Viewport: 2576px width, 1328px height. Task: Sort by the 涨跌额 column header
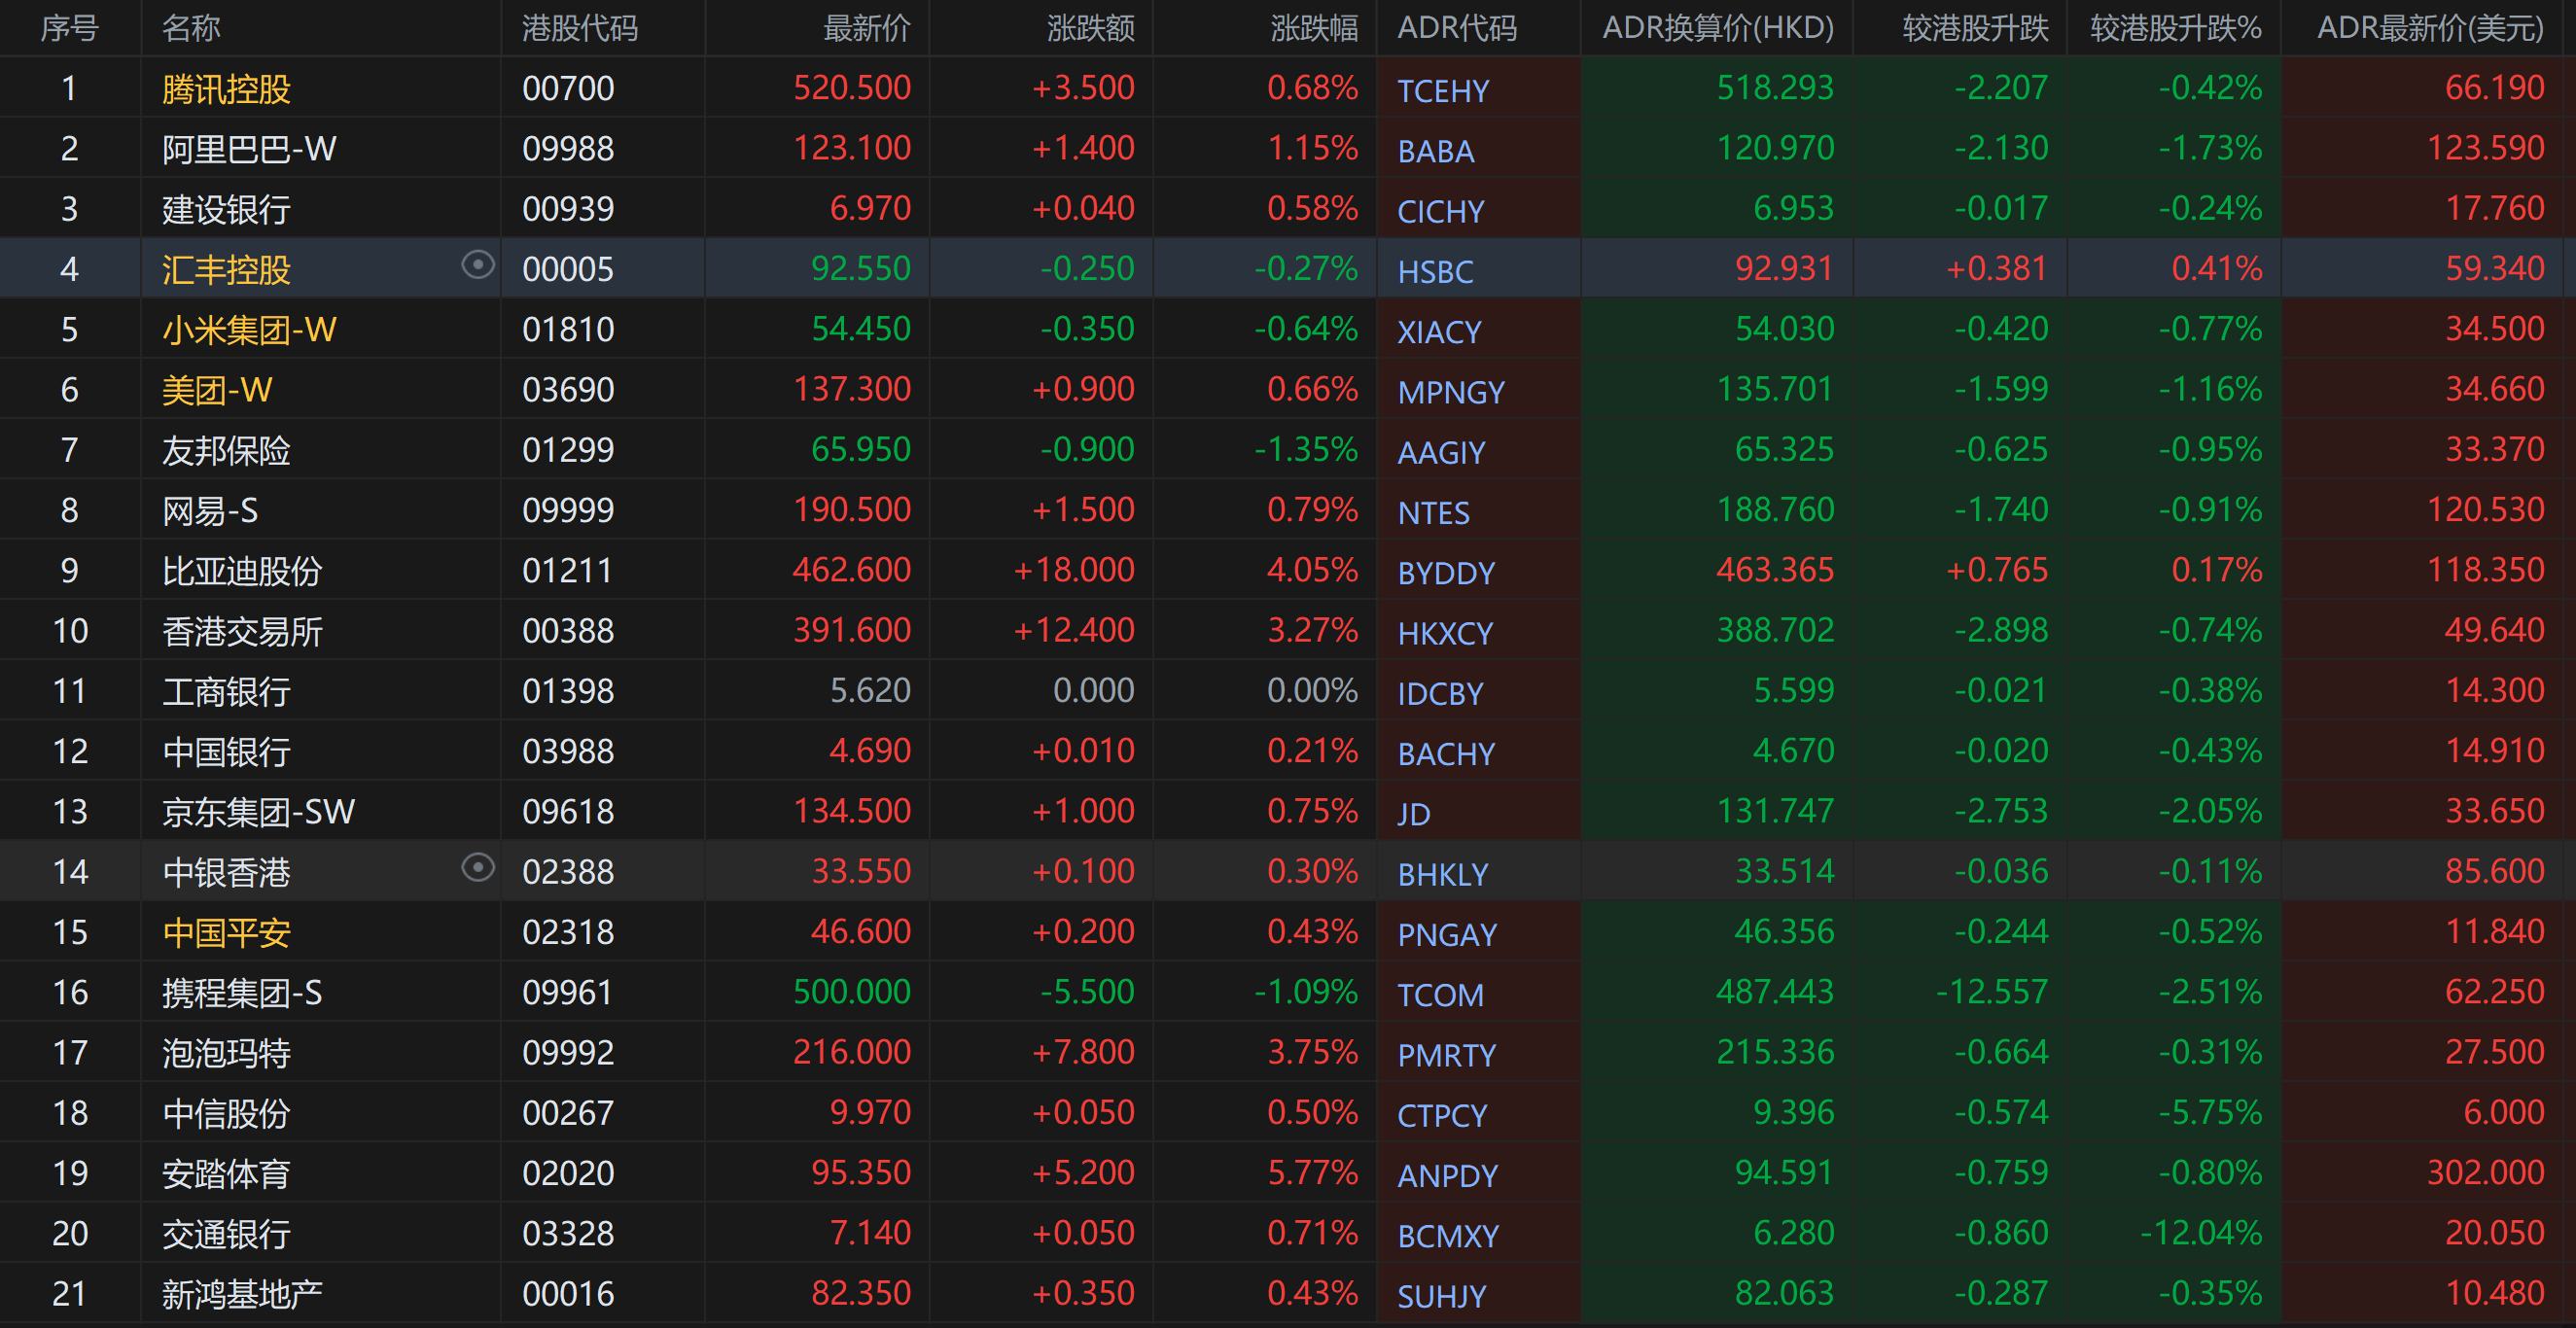point(1090,28)
